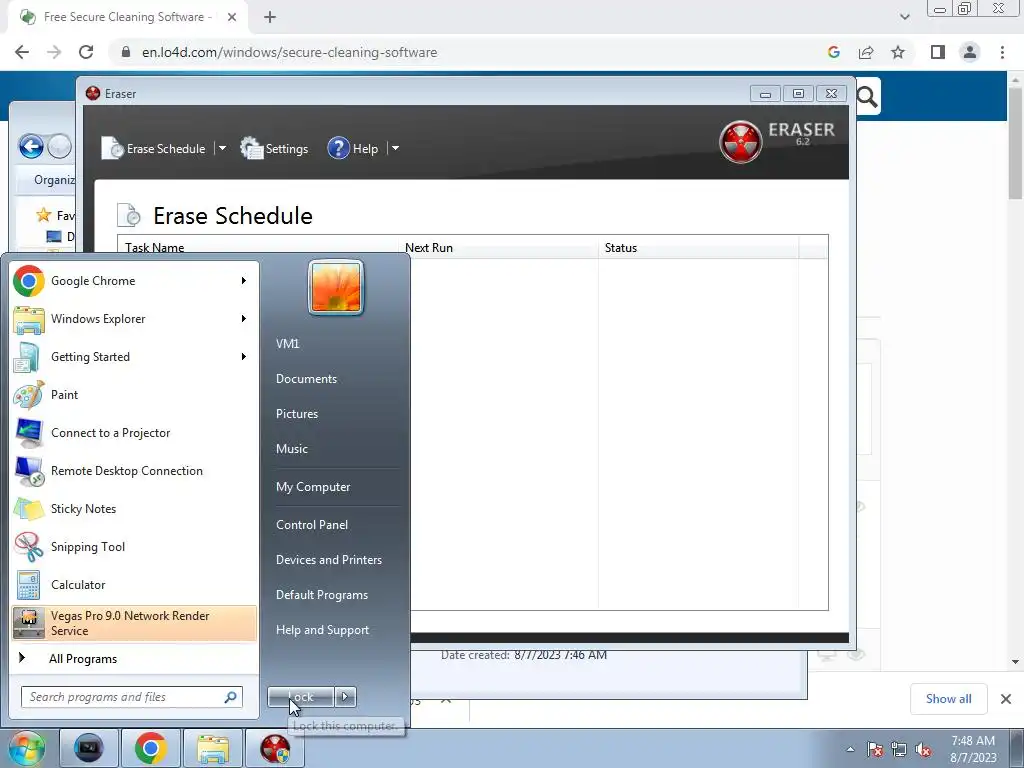Switch to Chrome on the taskbar
The height and width of the screenshot is (768, 1024).
150,748
